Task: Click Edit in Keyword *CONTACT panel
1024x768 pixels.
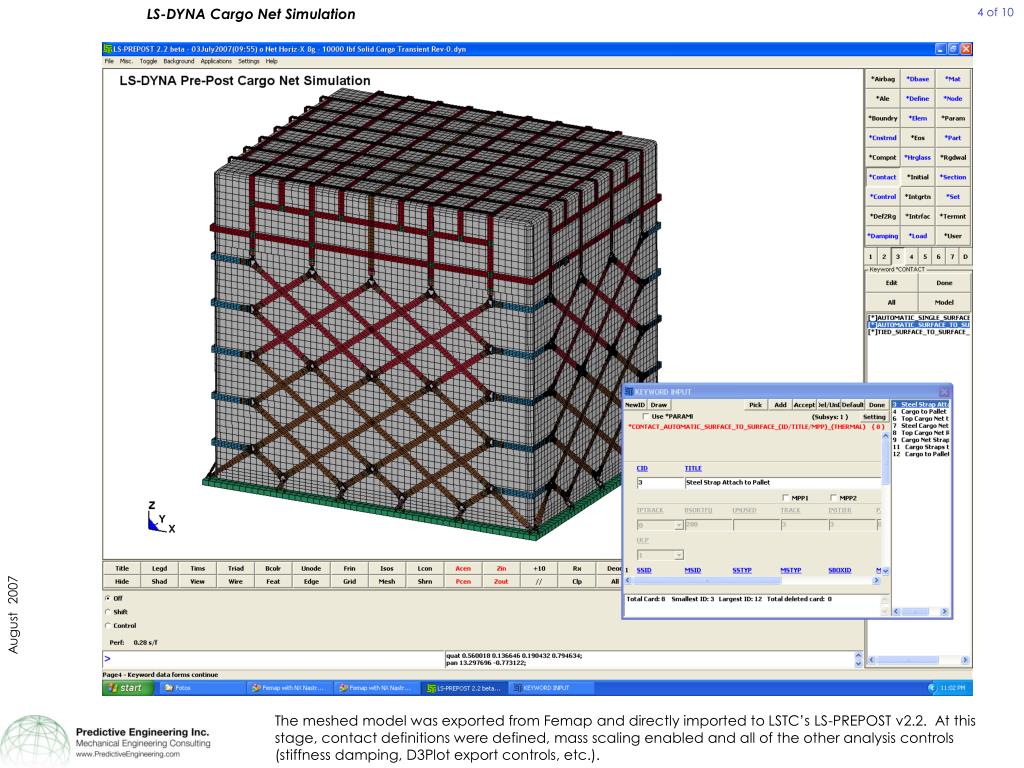Action: [x=891, y=283]
